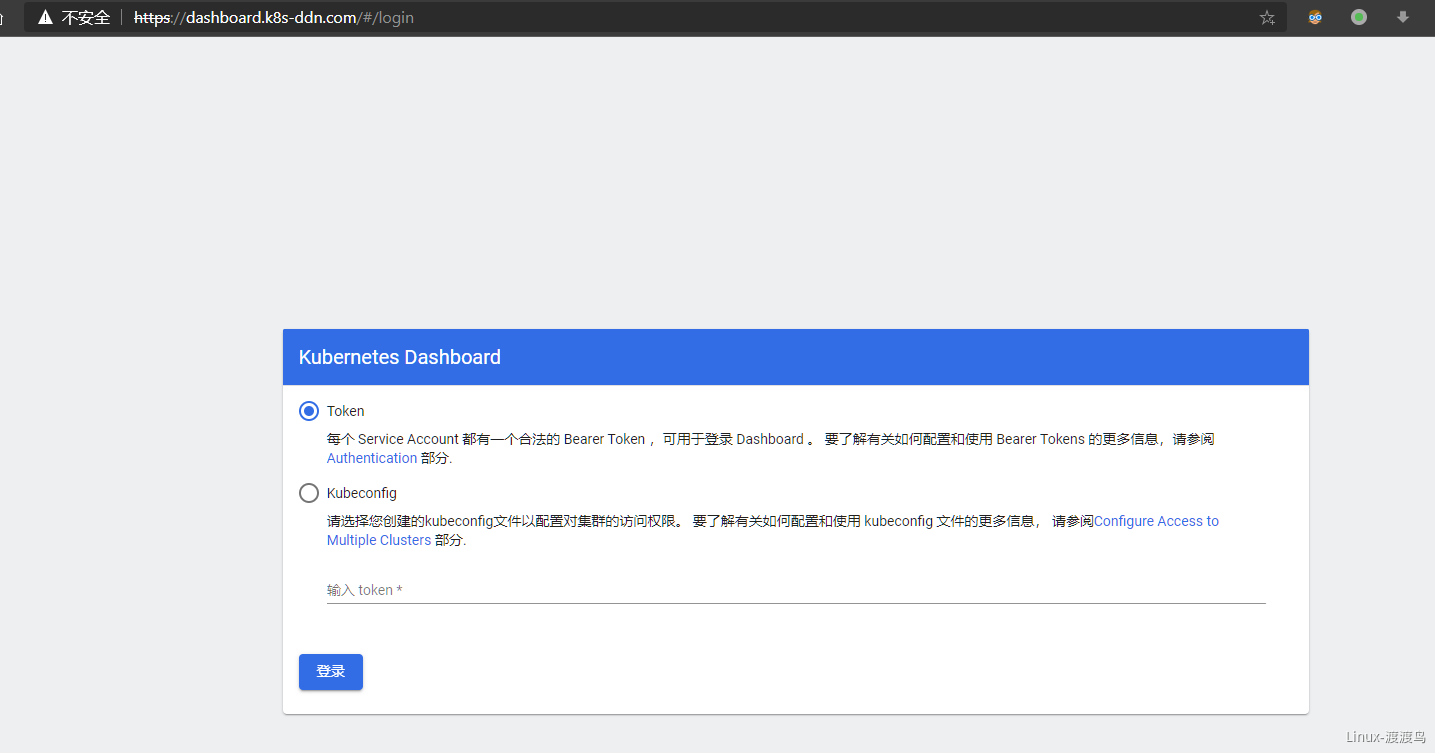The width and height of the screenshot is (1435, 753).
Task: Open downloads via the down arrow icon
Action: [1403, 17]
